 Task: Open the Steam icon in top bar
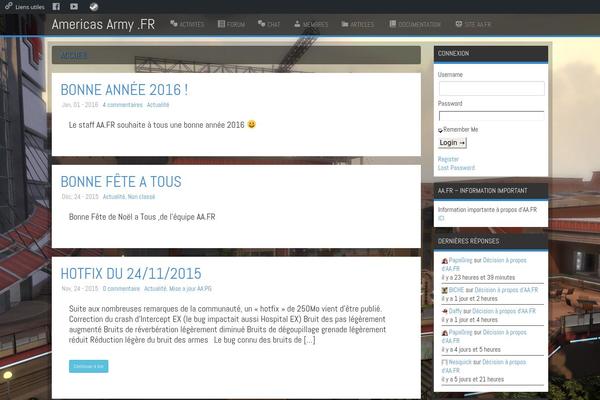pyautogui.click(x=94, y=7)
